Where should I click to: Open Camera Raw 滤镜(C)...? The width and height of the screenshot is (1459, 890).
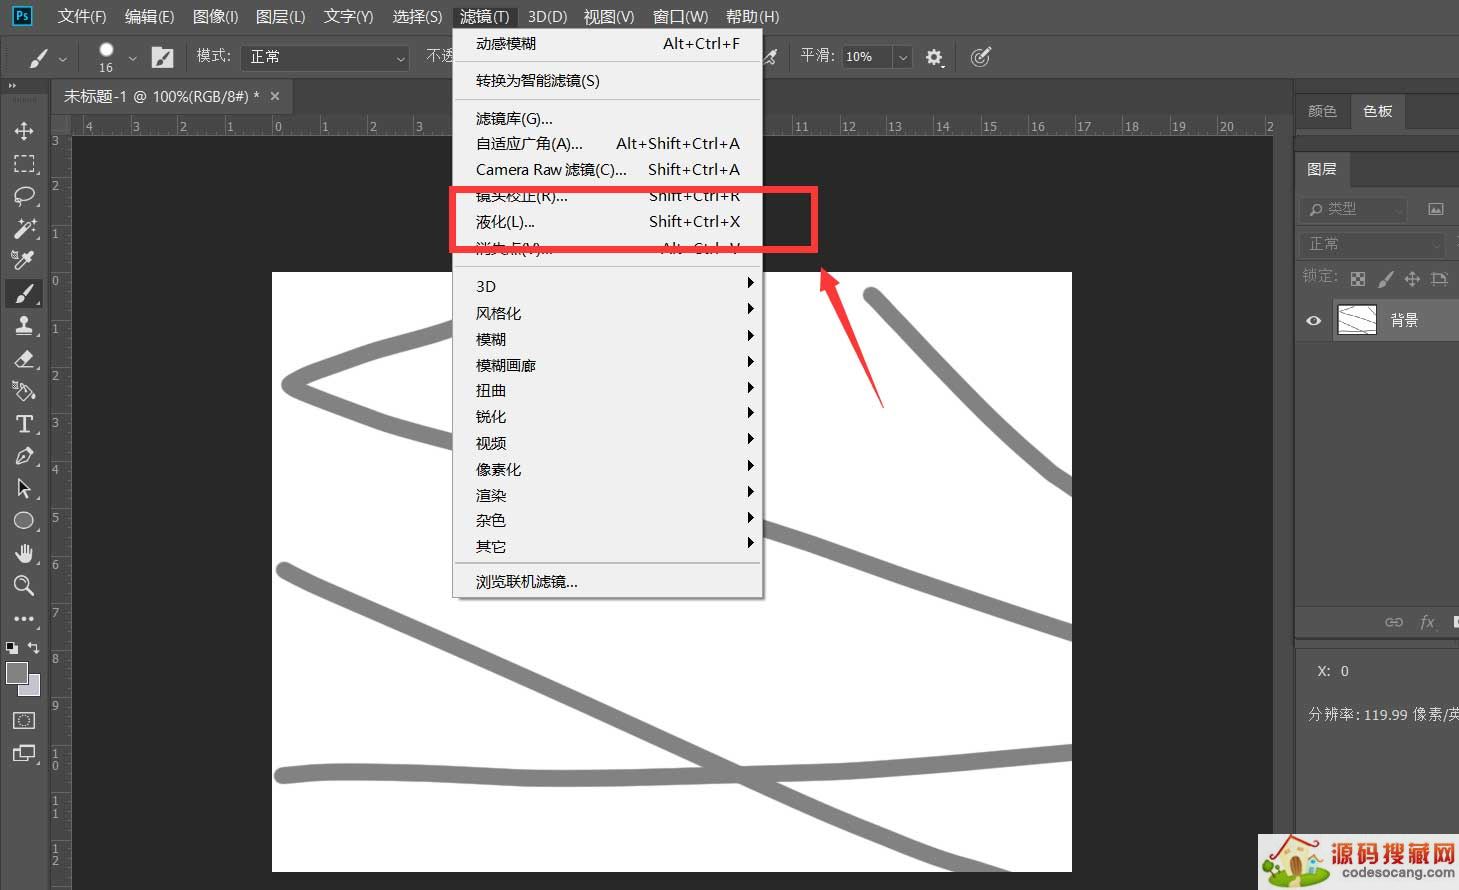point(608,170)
